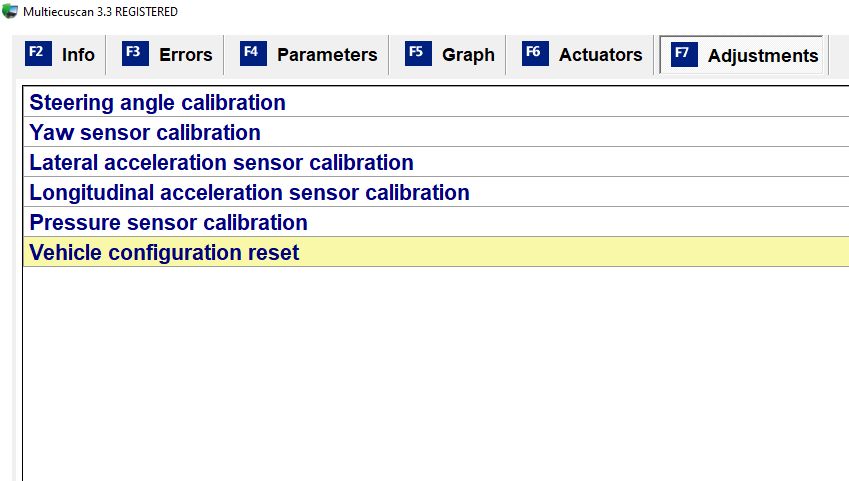Screen dimensions: 849x481
Task: Click the F3 key badge icon
Action: click(135, 53)
